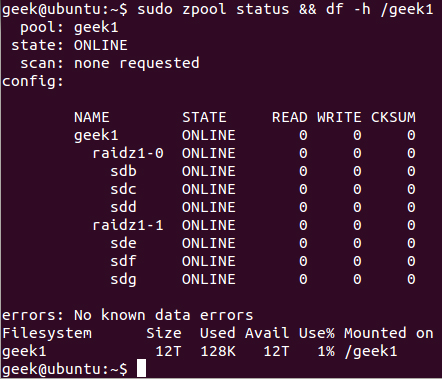The image size is (442, 379).
Task: Click the typed 'sudo zpool status' command text
Action: point(213,9)
